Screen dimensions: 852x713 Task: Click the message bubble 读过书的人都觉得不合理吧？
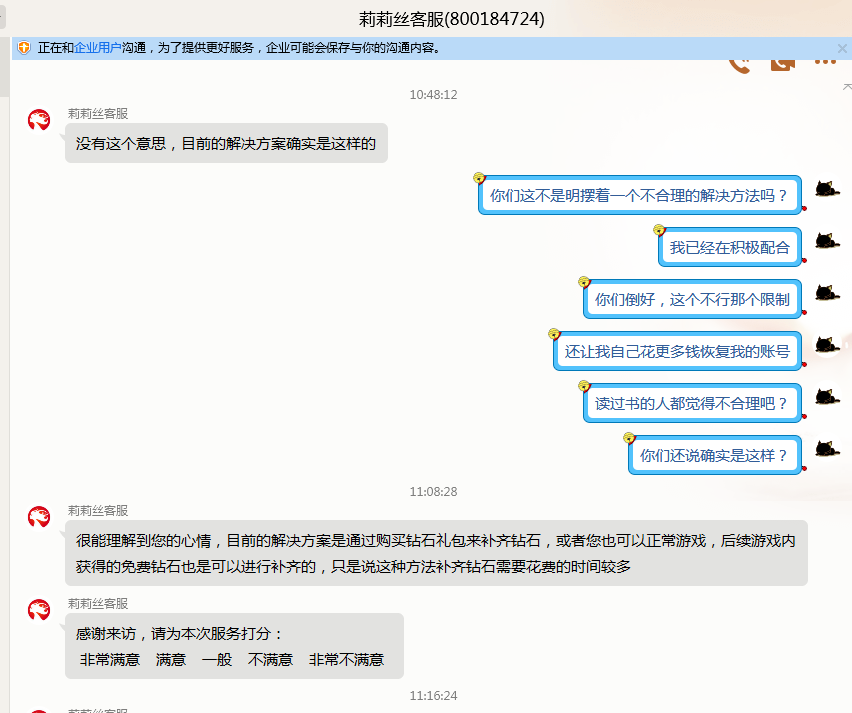[x=692, y=404]
